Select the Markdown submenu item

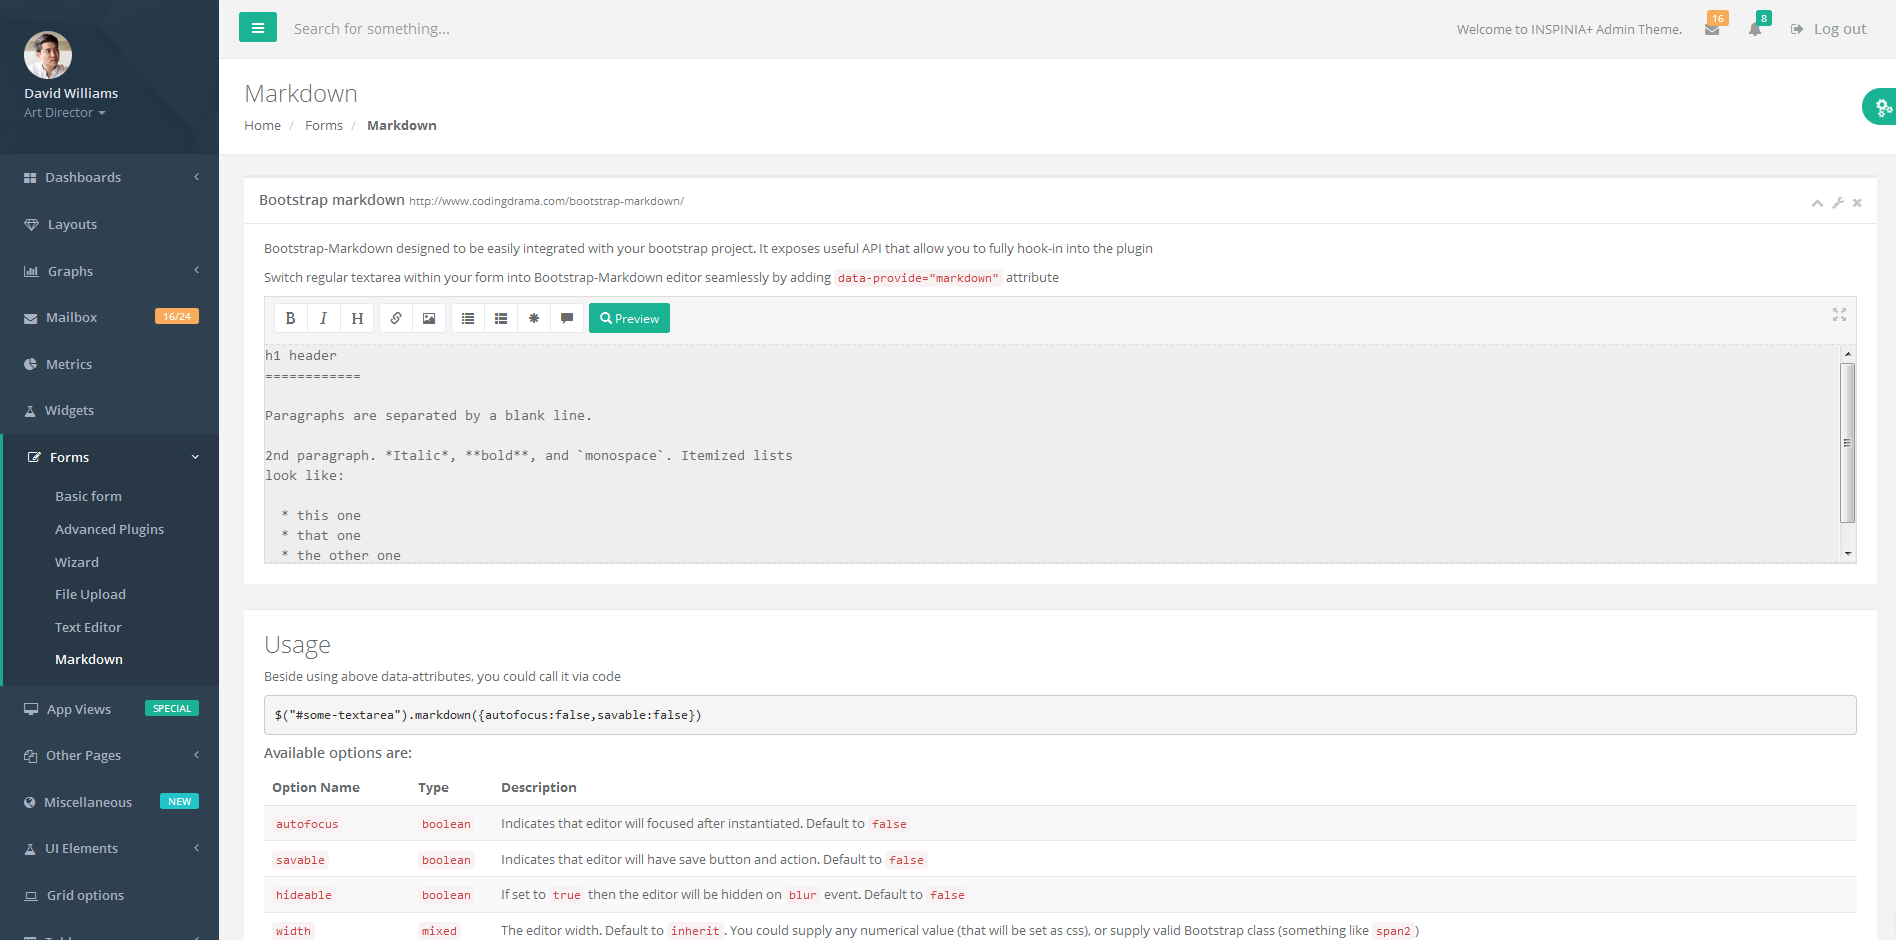tap(89, 659)
